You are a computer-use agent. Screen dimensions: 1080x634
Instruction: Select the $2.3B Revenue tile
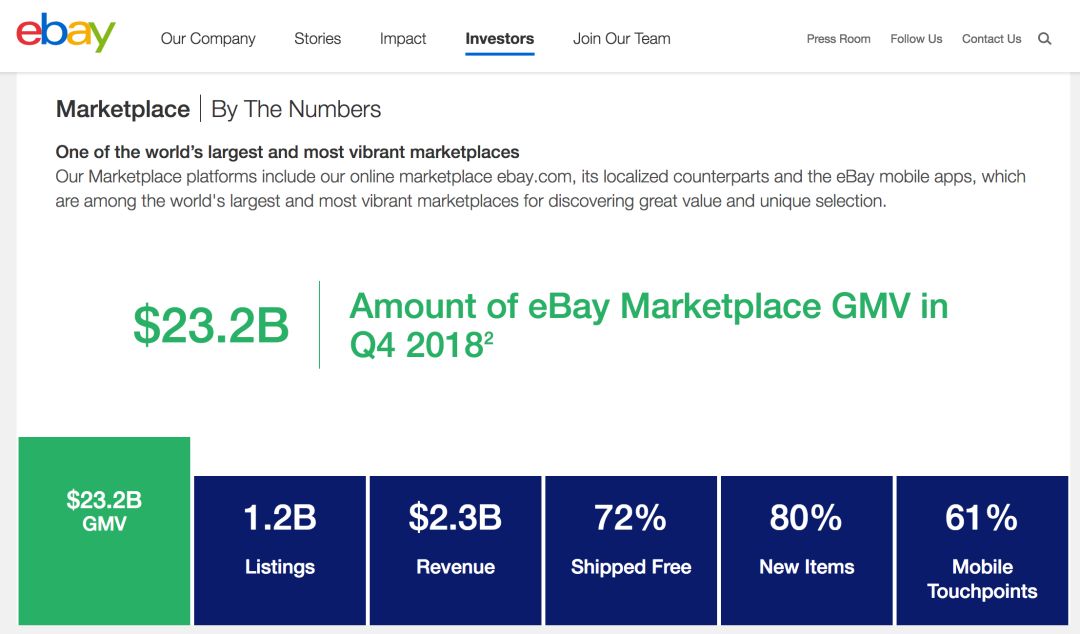tap(455, 549)
